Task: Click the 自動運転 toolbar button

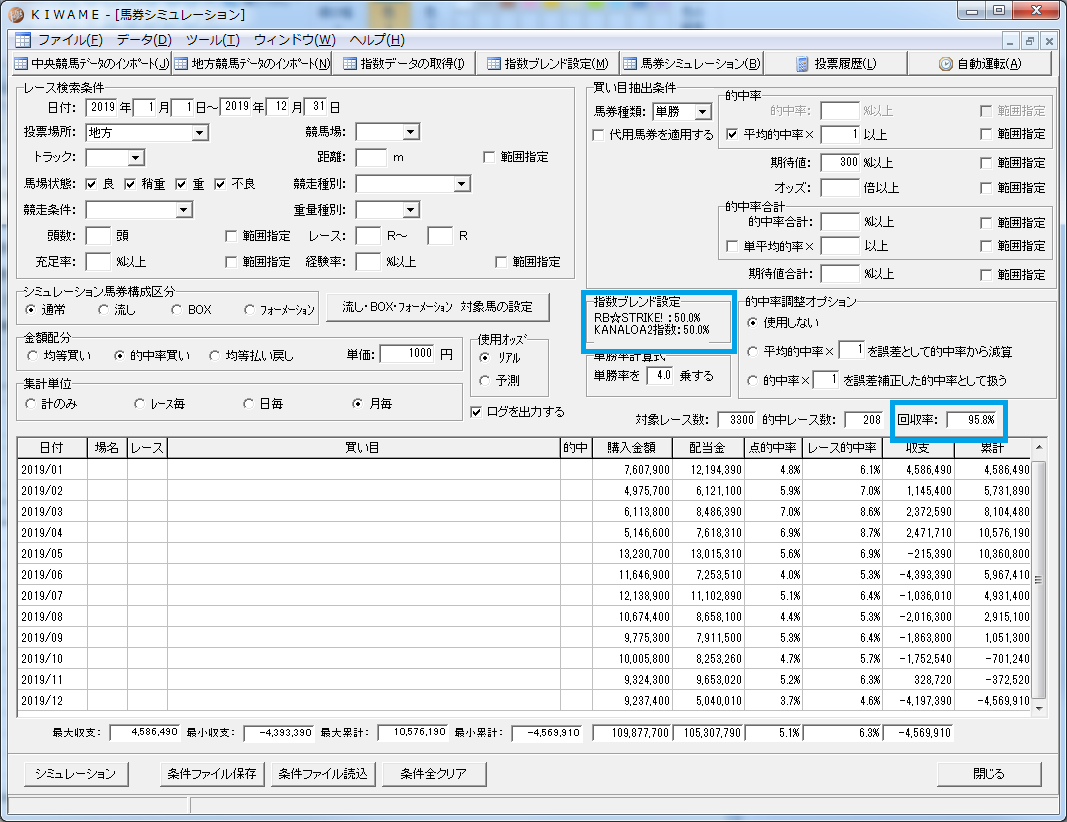Action: point(980,63)
